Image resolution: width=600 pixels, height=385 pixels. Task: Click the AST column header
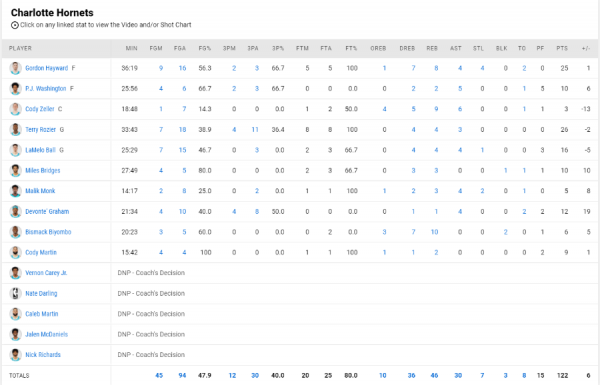pos(456,49)
